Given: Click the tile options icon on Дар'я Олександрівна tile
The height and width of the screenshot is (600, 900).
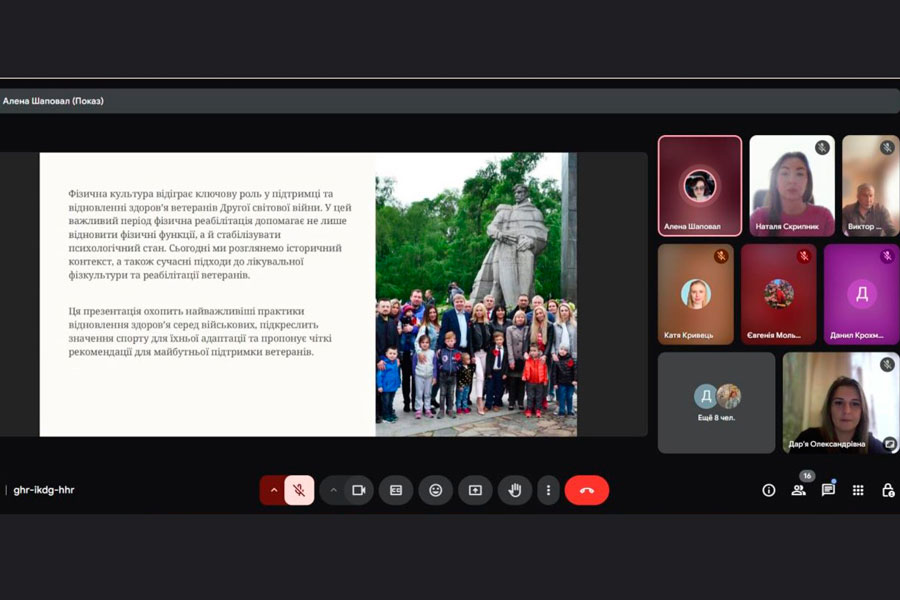Looking at the screenshot, I should 889,443.
